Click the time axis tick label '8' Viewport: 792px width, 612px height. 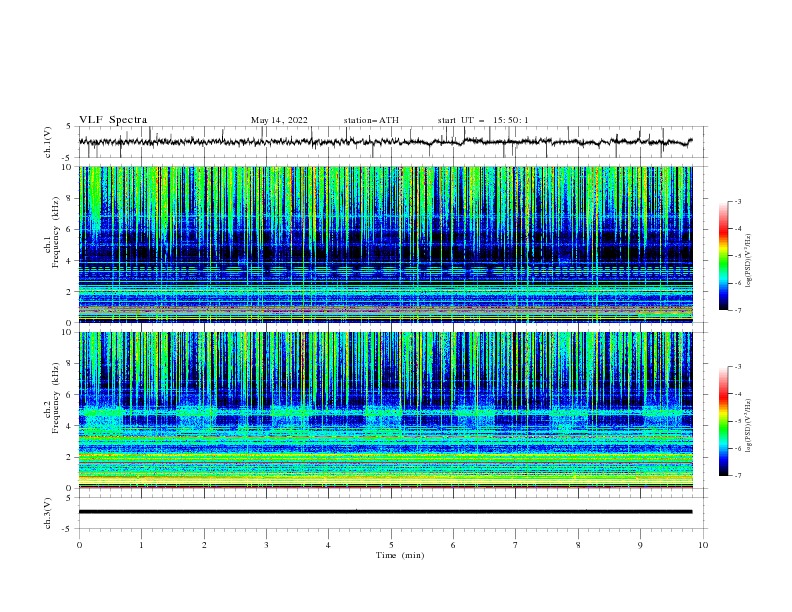click(578, 545)
